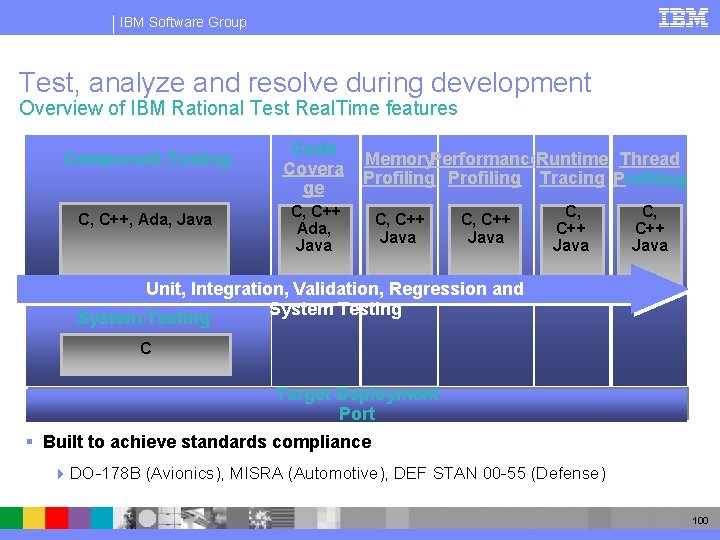Screen dimensions: 720x540
Task: Click the 'System Testing' heading
Action: 144,318
